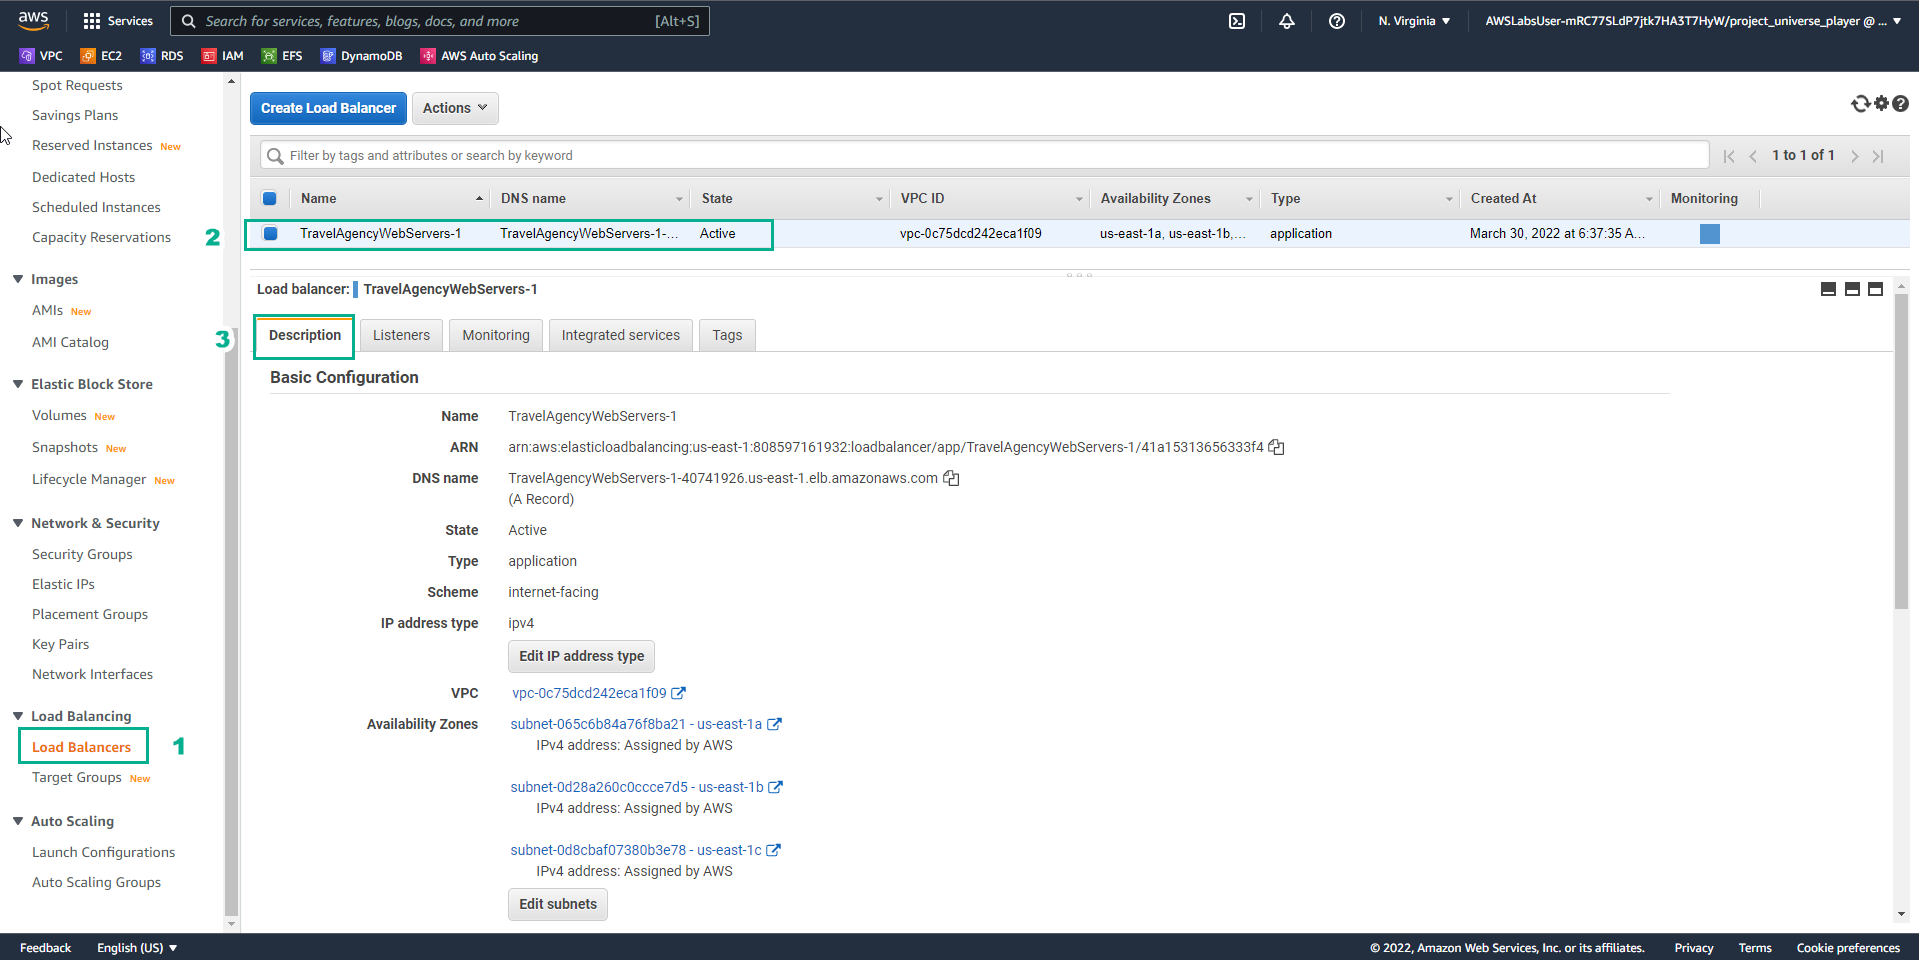Collapse the Load Balancing section
The image size is (1919, 960).
coord(18,716)
